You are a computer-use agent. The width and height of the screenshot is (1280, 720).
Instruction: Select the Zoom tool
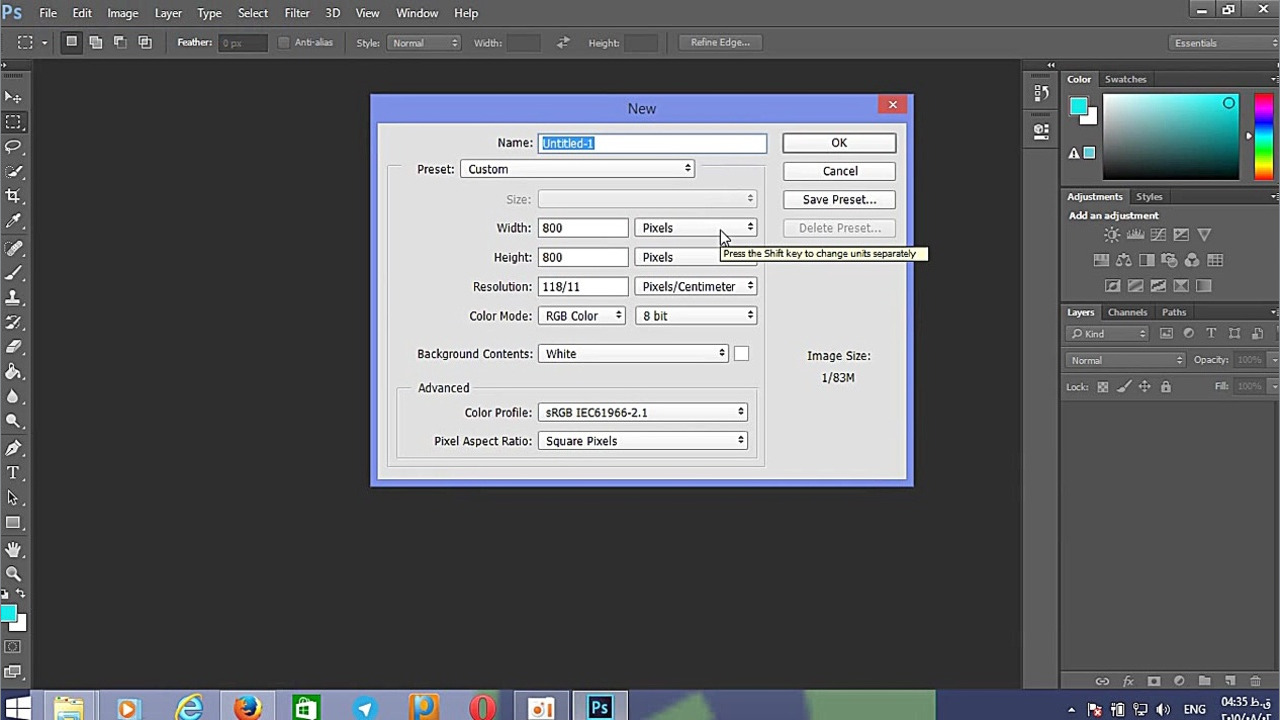pos(14,574)
